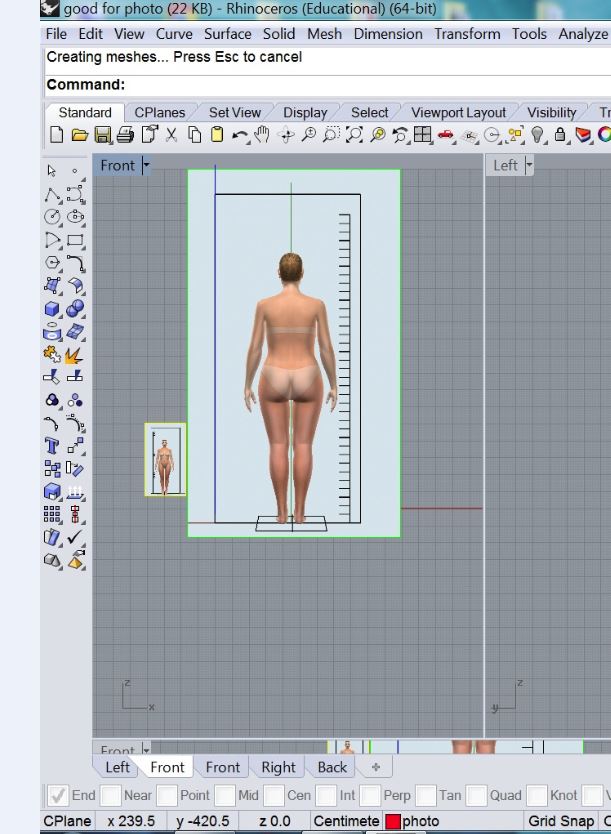Select the Rectangle tool in side toolbar

click(x=75, y=240)
